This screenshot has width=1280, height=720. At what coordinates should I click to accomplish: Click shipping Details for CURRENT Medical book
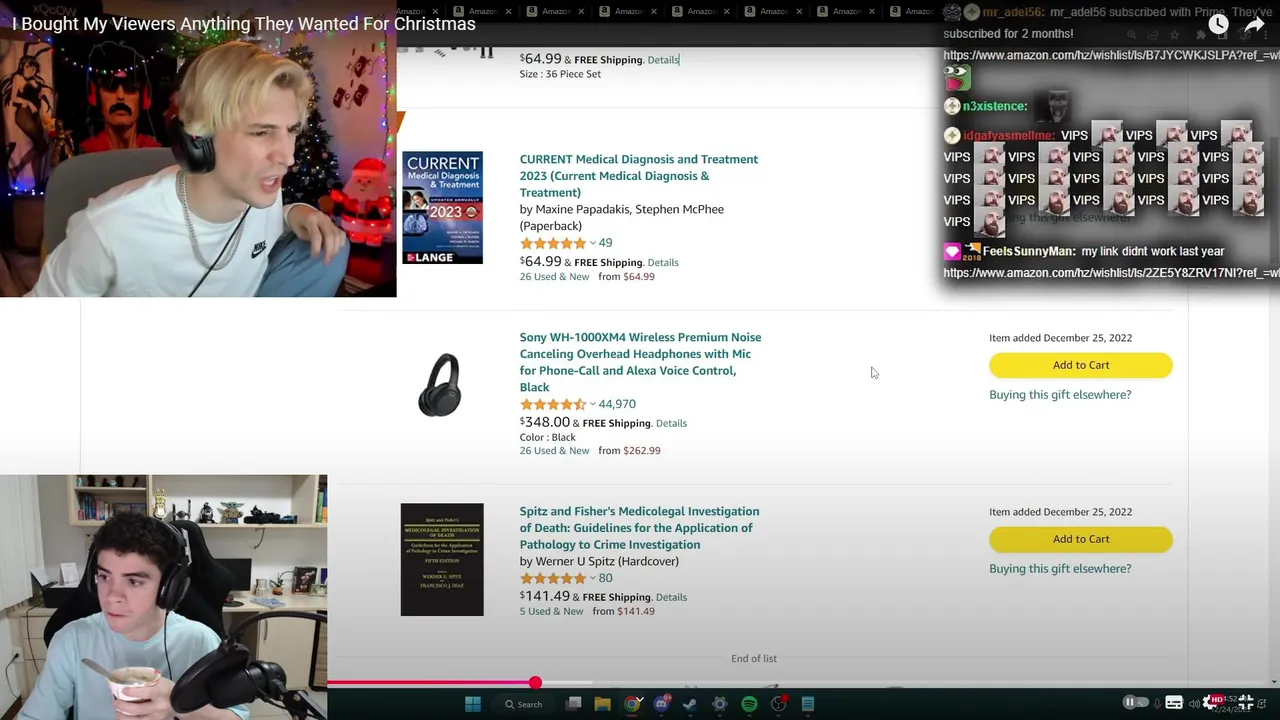pos(663,263)
